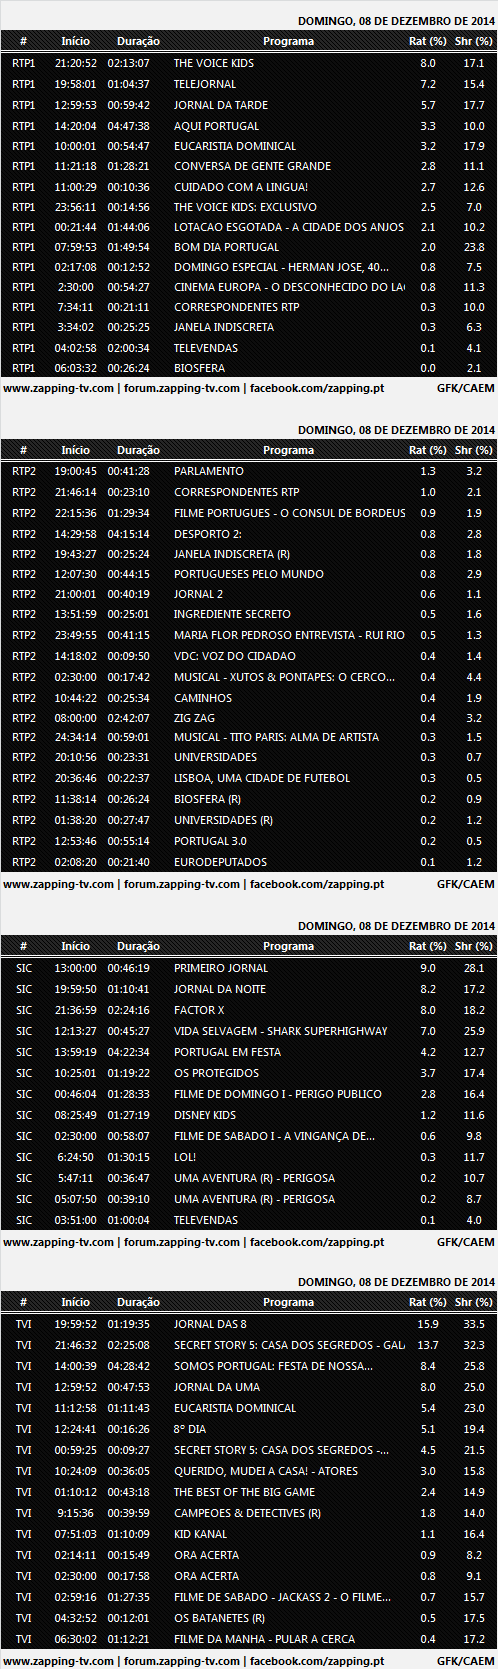Click facebook.com/zapping.pt text under TVI table
Viewport: 498px width, 1669px height.
(317, 1661)
